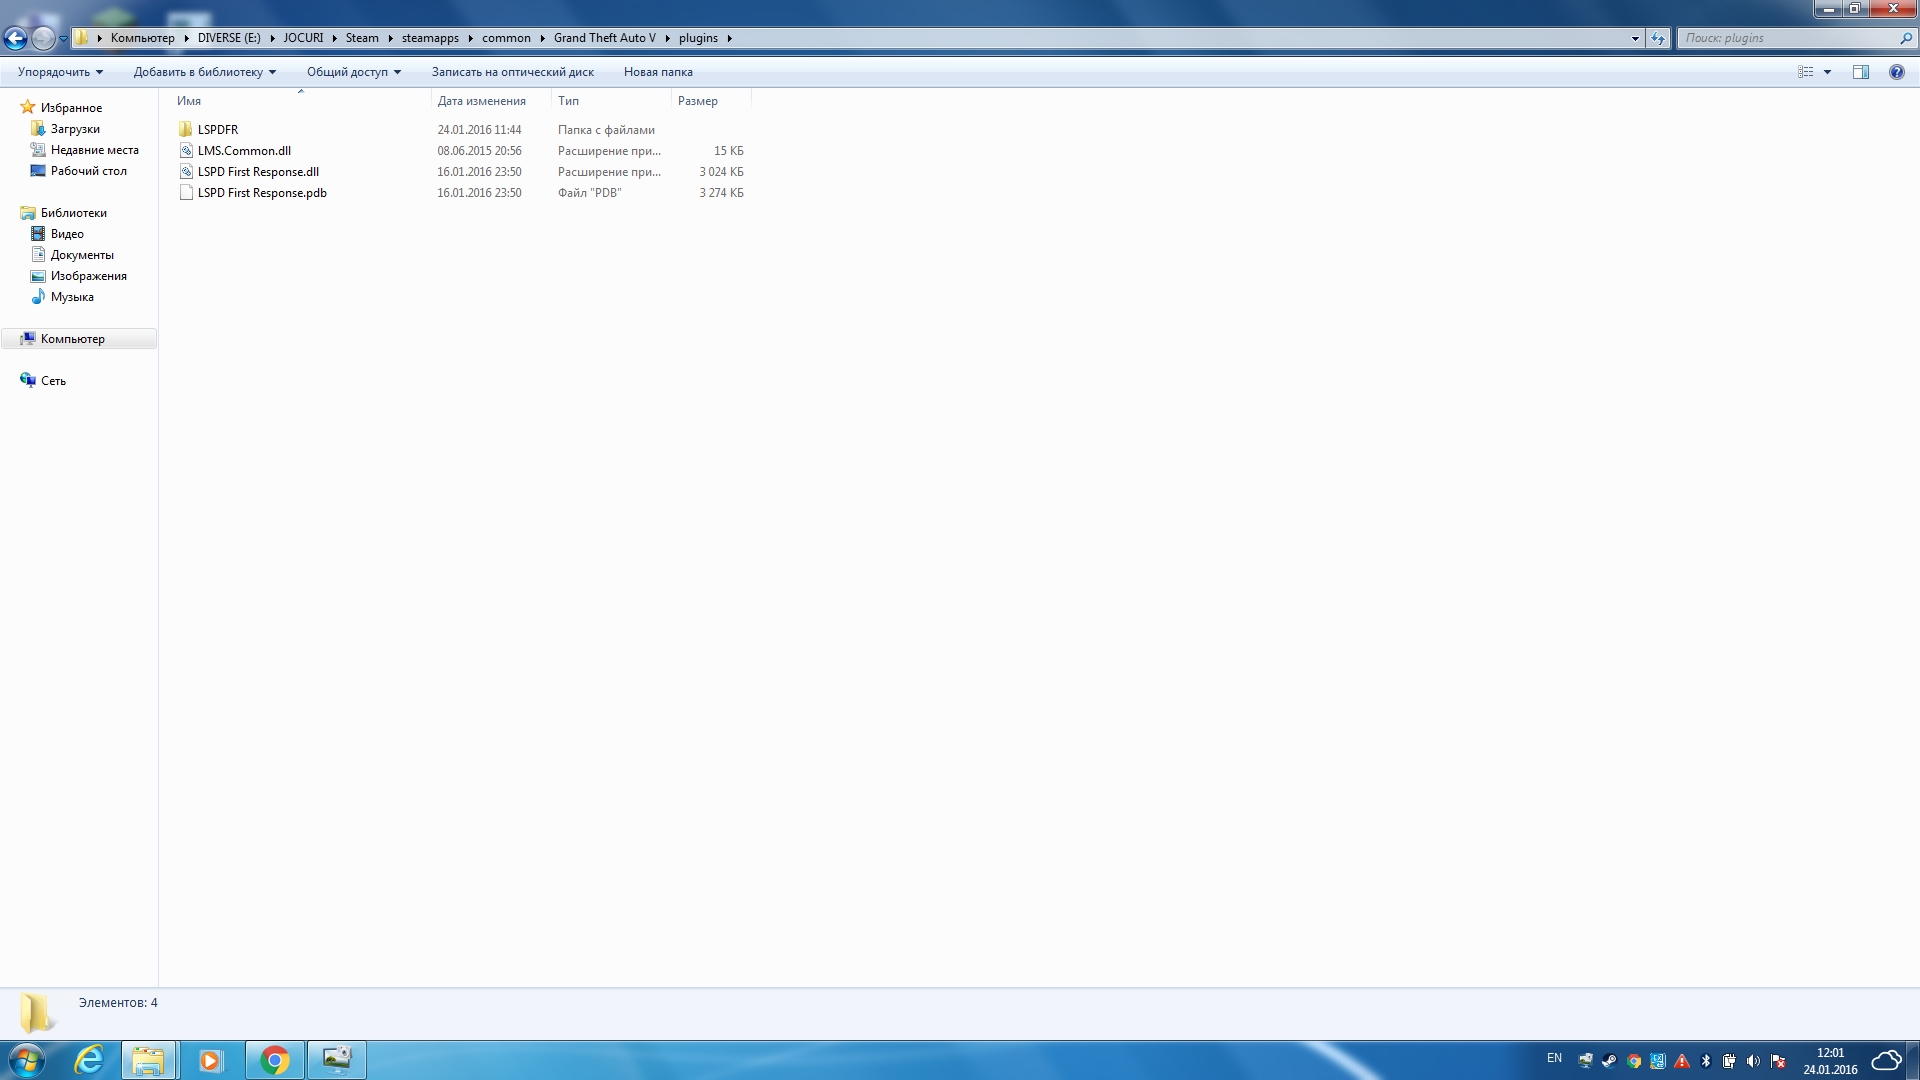Click the Back navigation arrow

coord(15,38)
